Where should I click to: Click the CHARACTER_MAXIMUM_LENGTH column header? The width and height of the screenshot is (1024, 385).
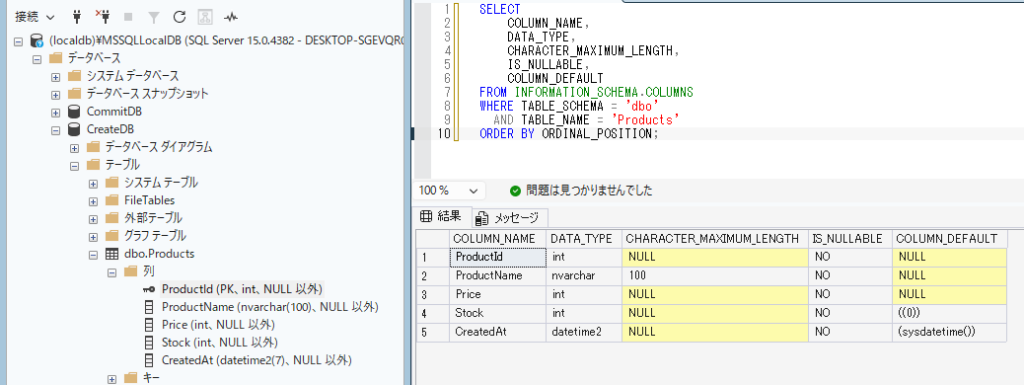715,238
